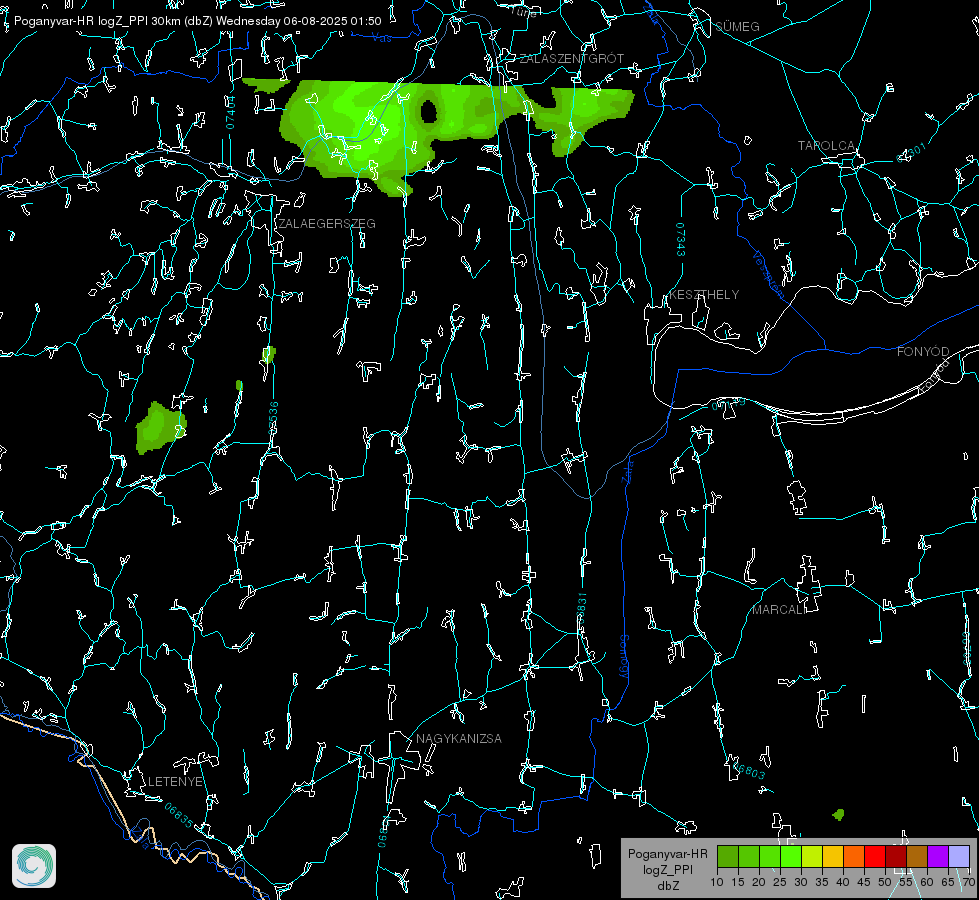The height and width of the screenshot is (900, 979).
Task: Select the 35-40 dBZ amber swatch
Action: pyautogui.click(x=833, y=856)
